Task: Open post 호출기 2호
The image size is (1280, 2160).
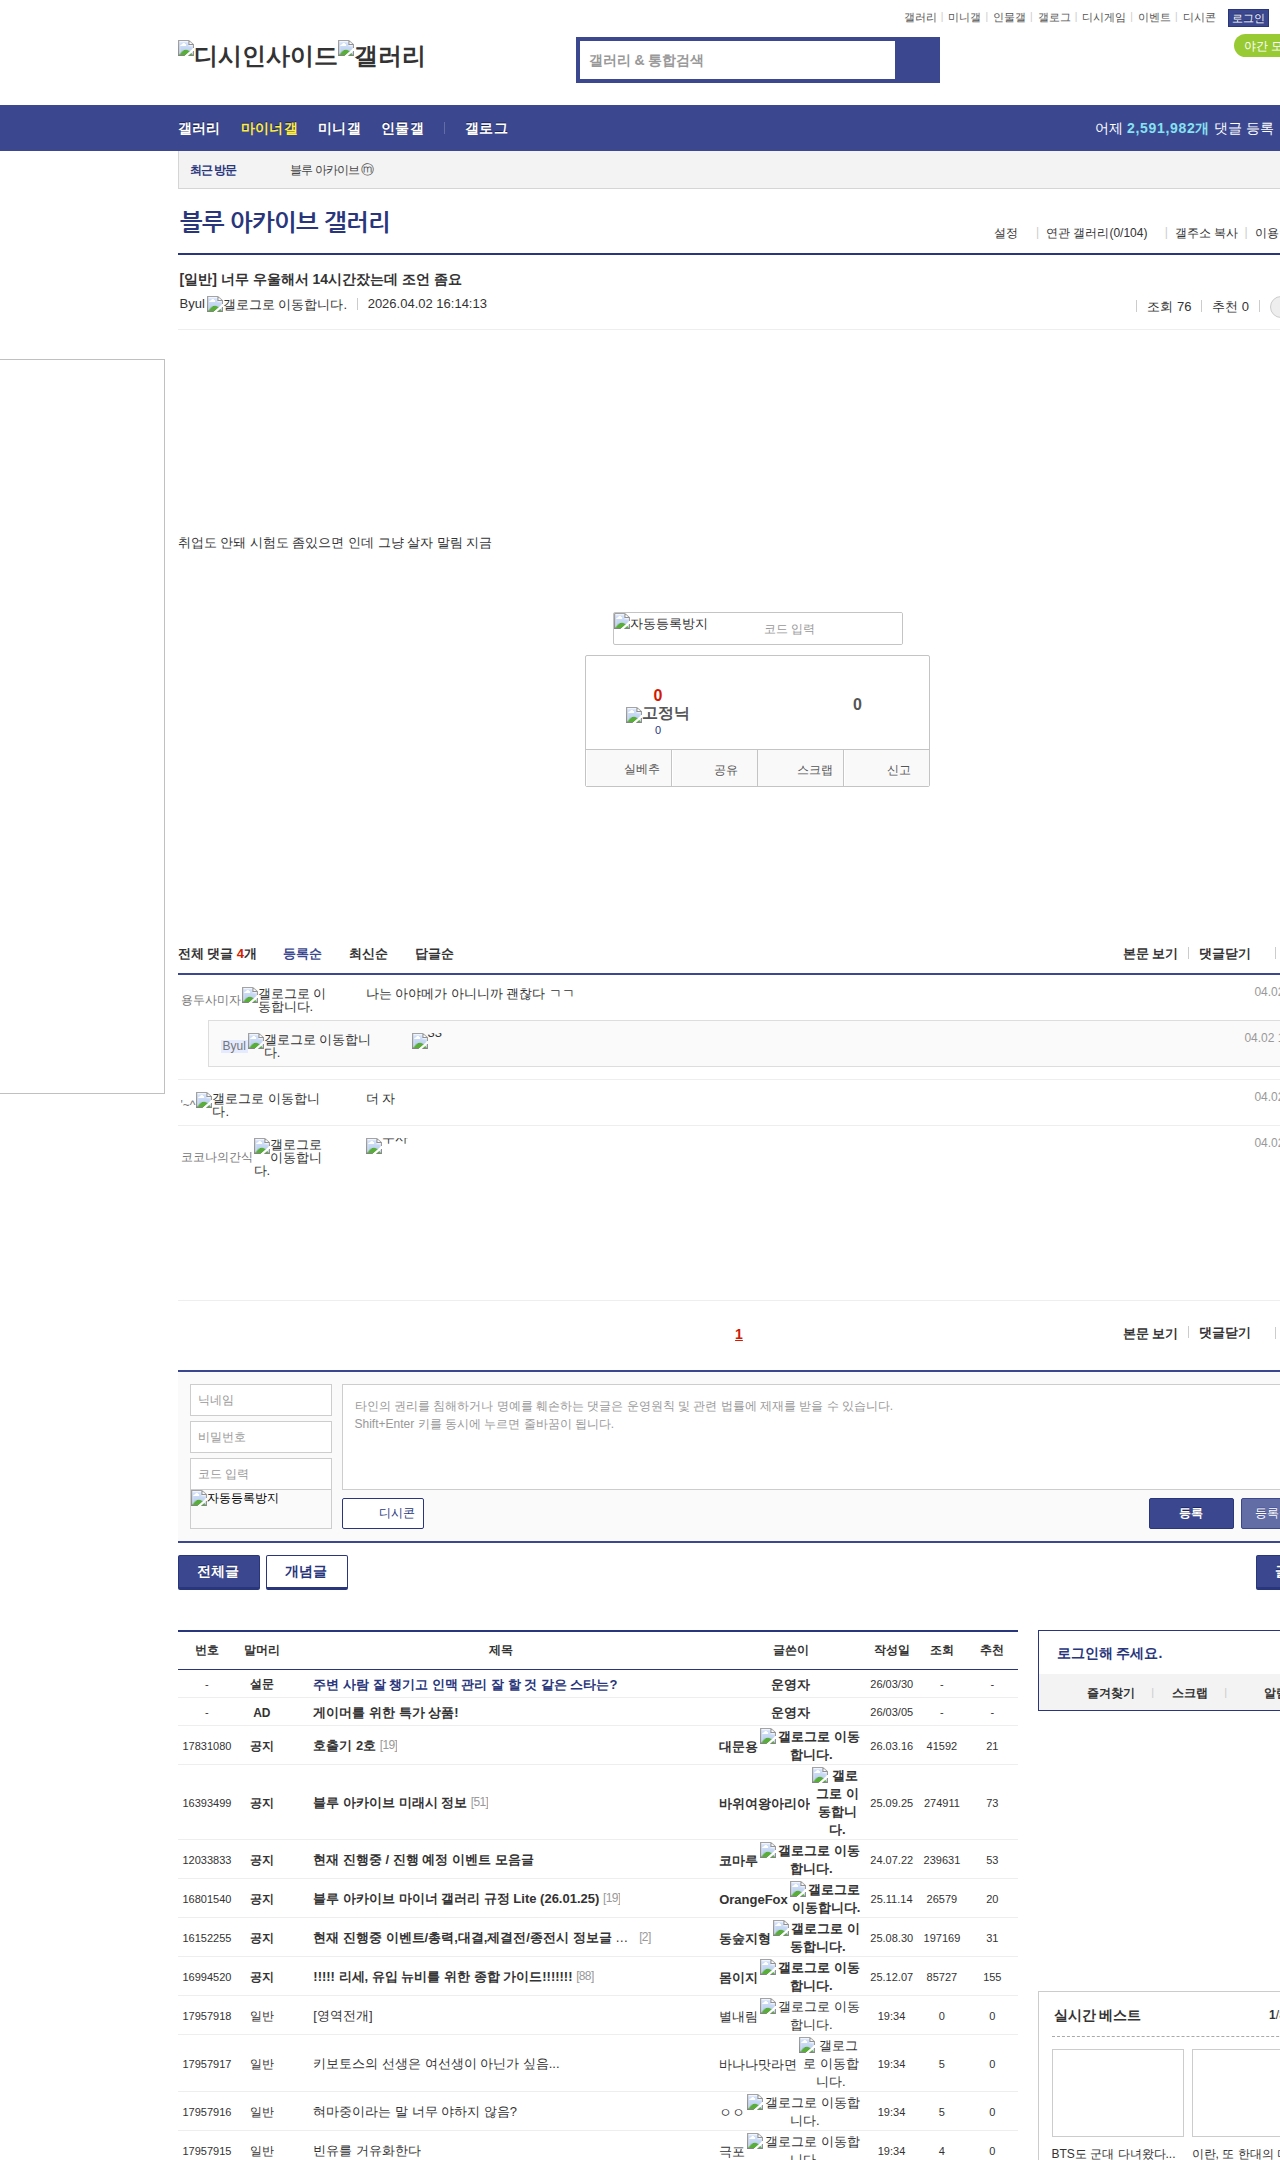Action: [344, 1745]
